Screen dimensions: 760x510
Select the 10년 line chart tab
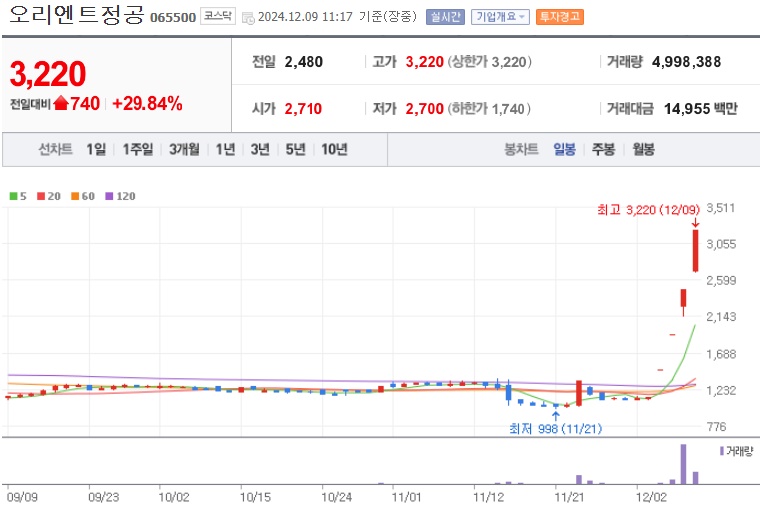click(x=334, y=149)
